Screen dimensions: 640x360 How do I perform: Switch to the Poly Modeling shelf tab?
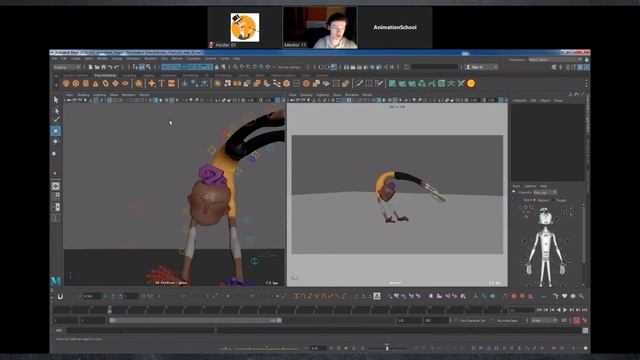(x=105, y=76)
